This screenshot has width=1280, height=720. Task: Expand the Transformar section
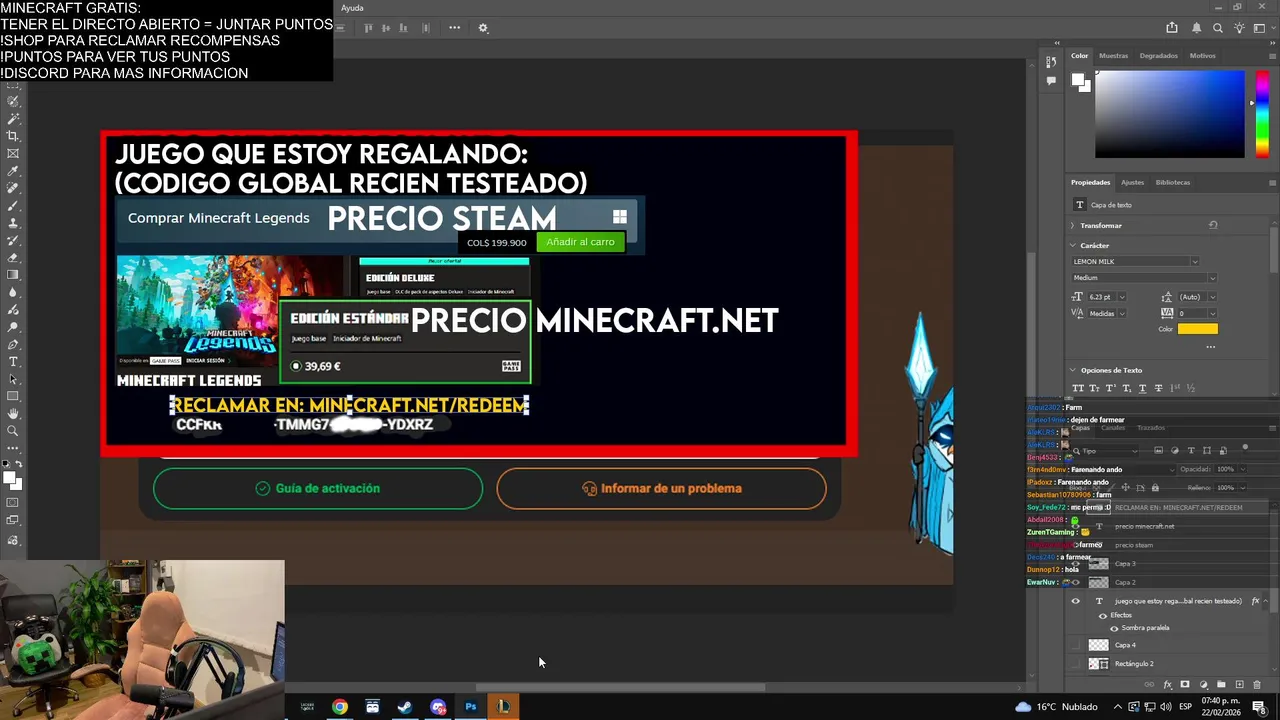1074,226
